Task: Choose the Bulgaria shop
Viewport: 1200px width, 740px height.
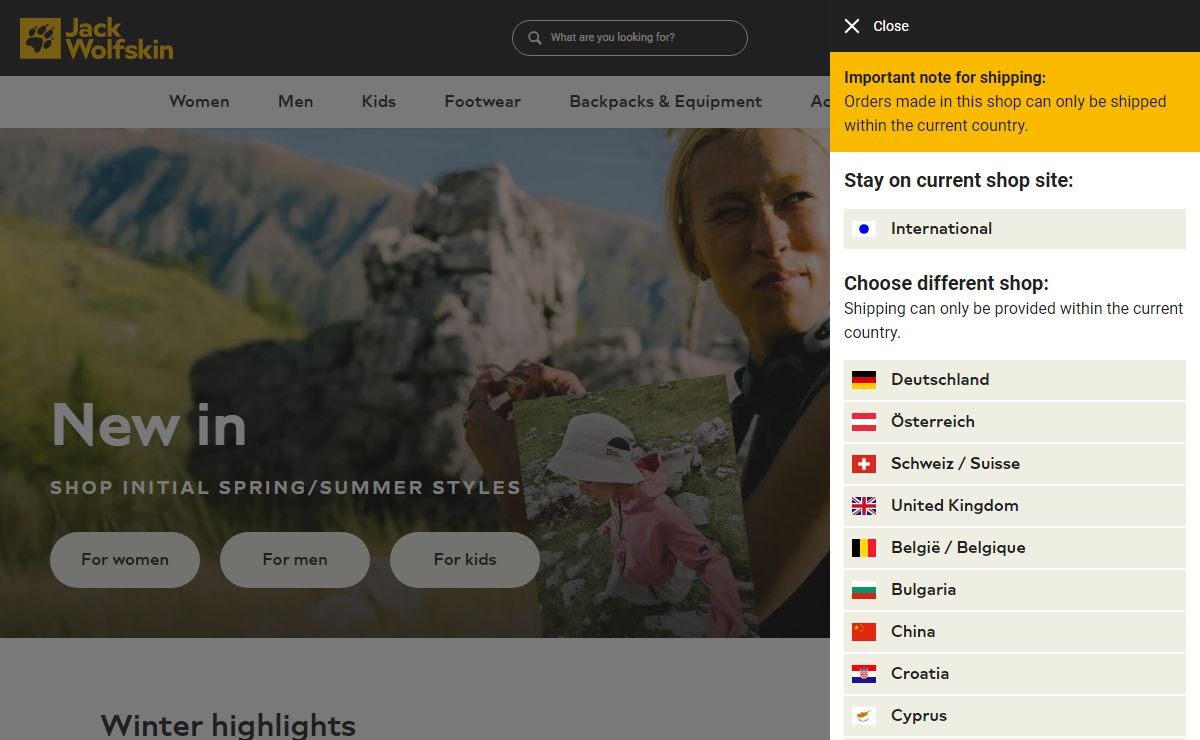Action: pyautogui.click(x=1015, y=590)
